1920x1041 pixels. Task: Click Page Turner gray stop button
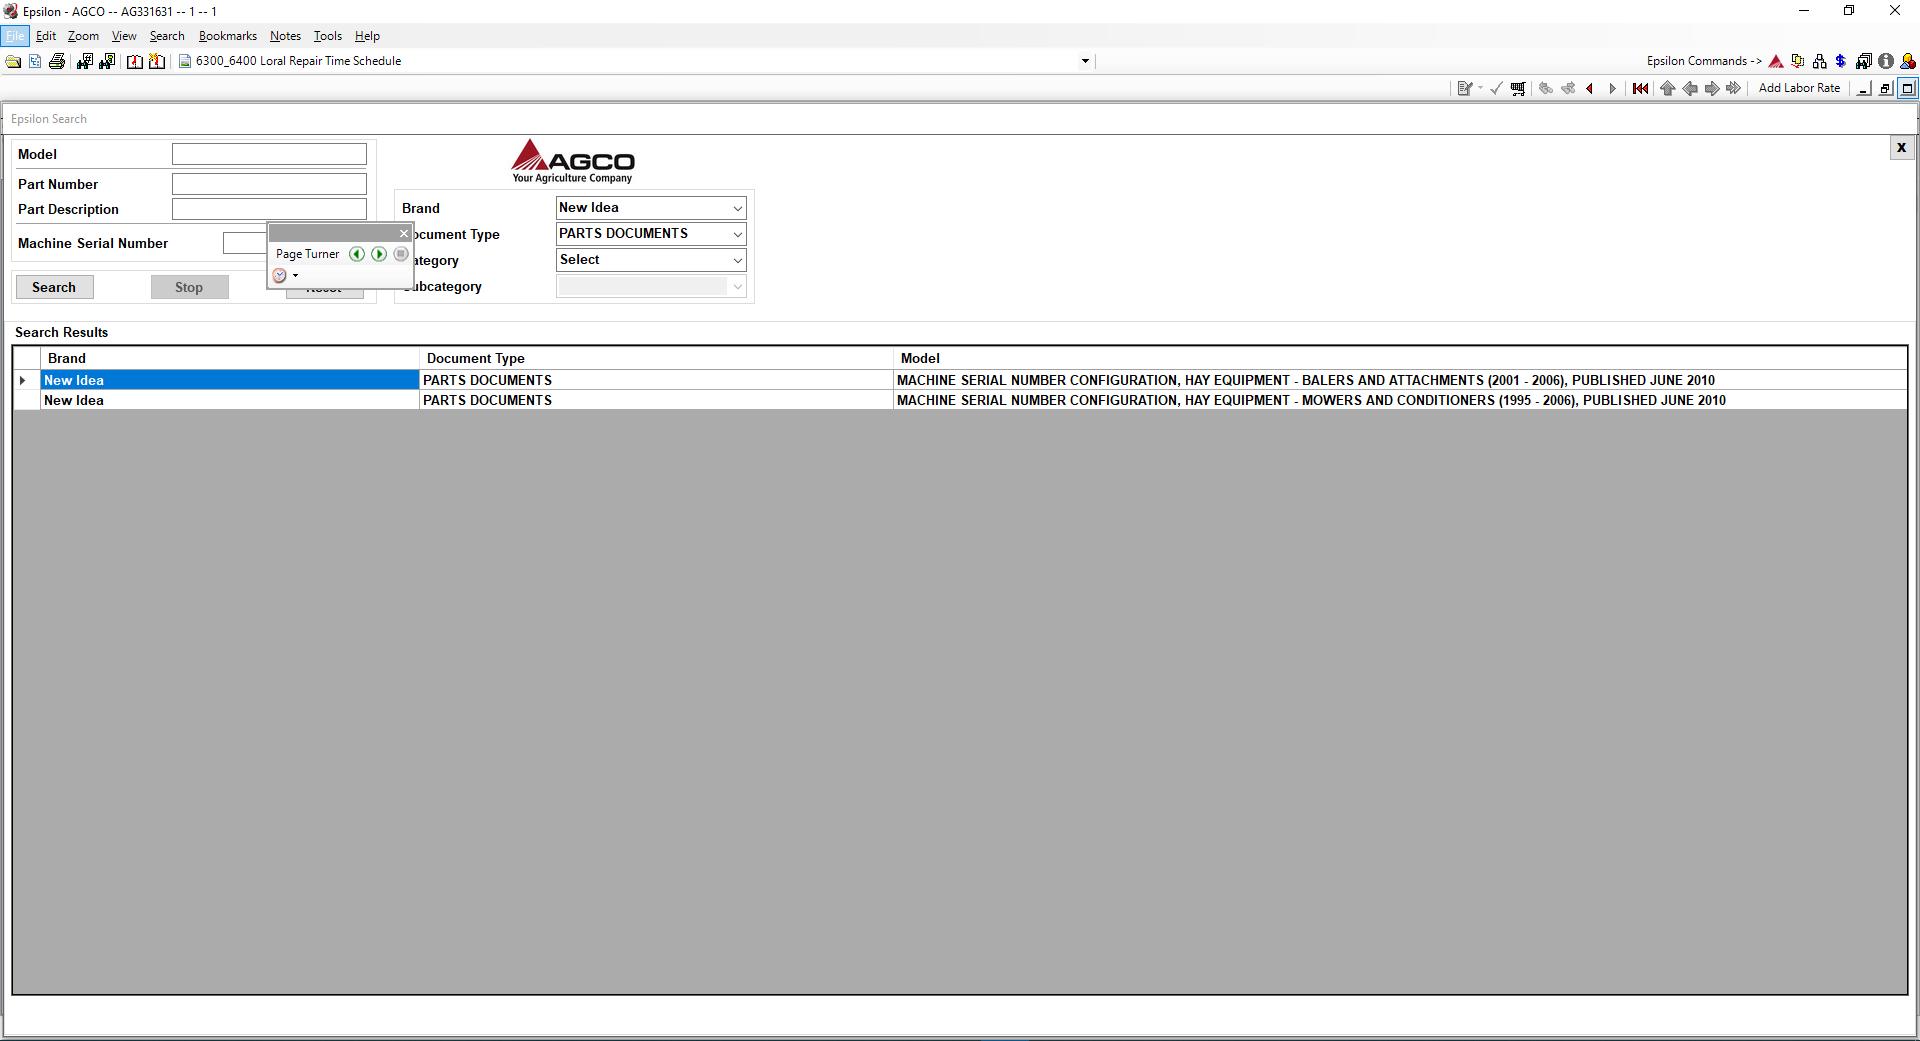pos(401,254)
